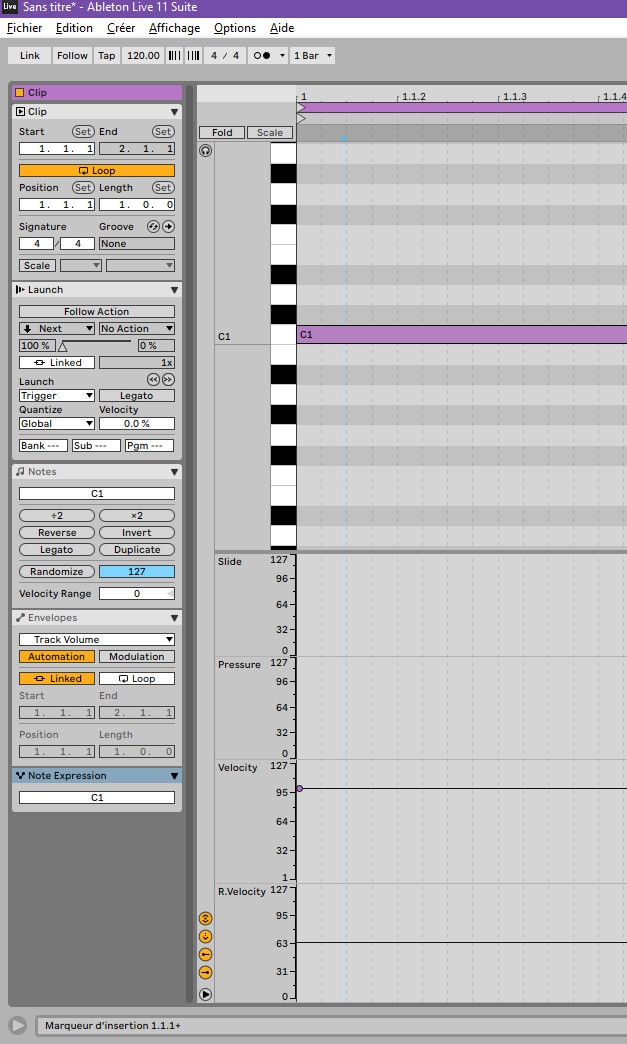Click the status bar round play icon

tap(18, 1025)
